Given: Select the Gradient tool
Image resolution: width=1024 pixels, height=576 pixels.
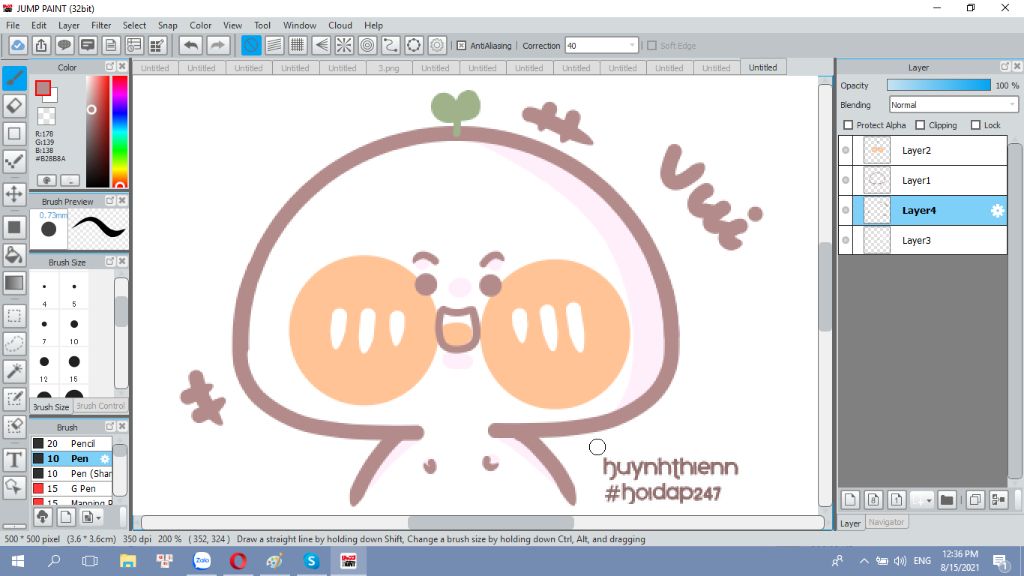Looking at the screenshot, I should (14, 283).
